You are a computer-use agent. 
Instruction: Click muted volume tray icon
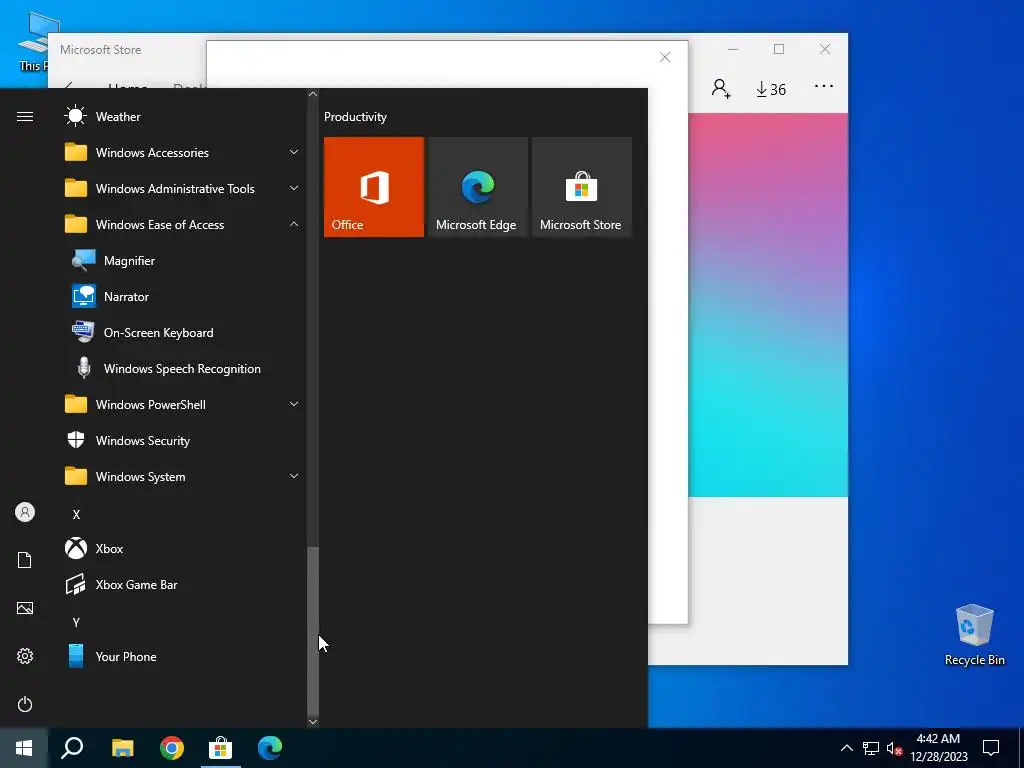(894, 748)
